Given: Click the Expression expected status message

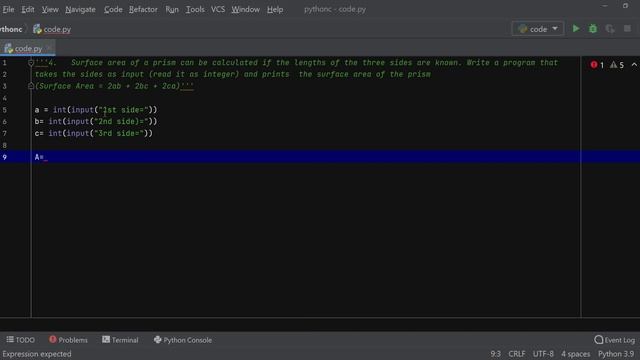Looking at the screenshot, I should pyautogui.click(x=37, y=354).
